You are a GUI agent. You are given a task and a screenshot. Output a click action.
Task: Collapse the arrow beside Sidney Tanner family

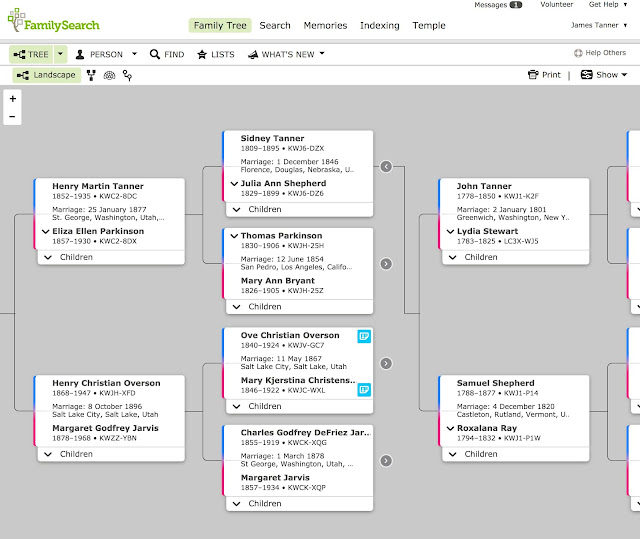(386, 167)
